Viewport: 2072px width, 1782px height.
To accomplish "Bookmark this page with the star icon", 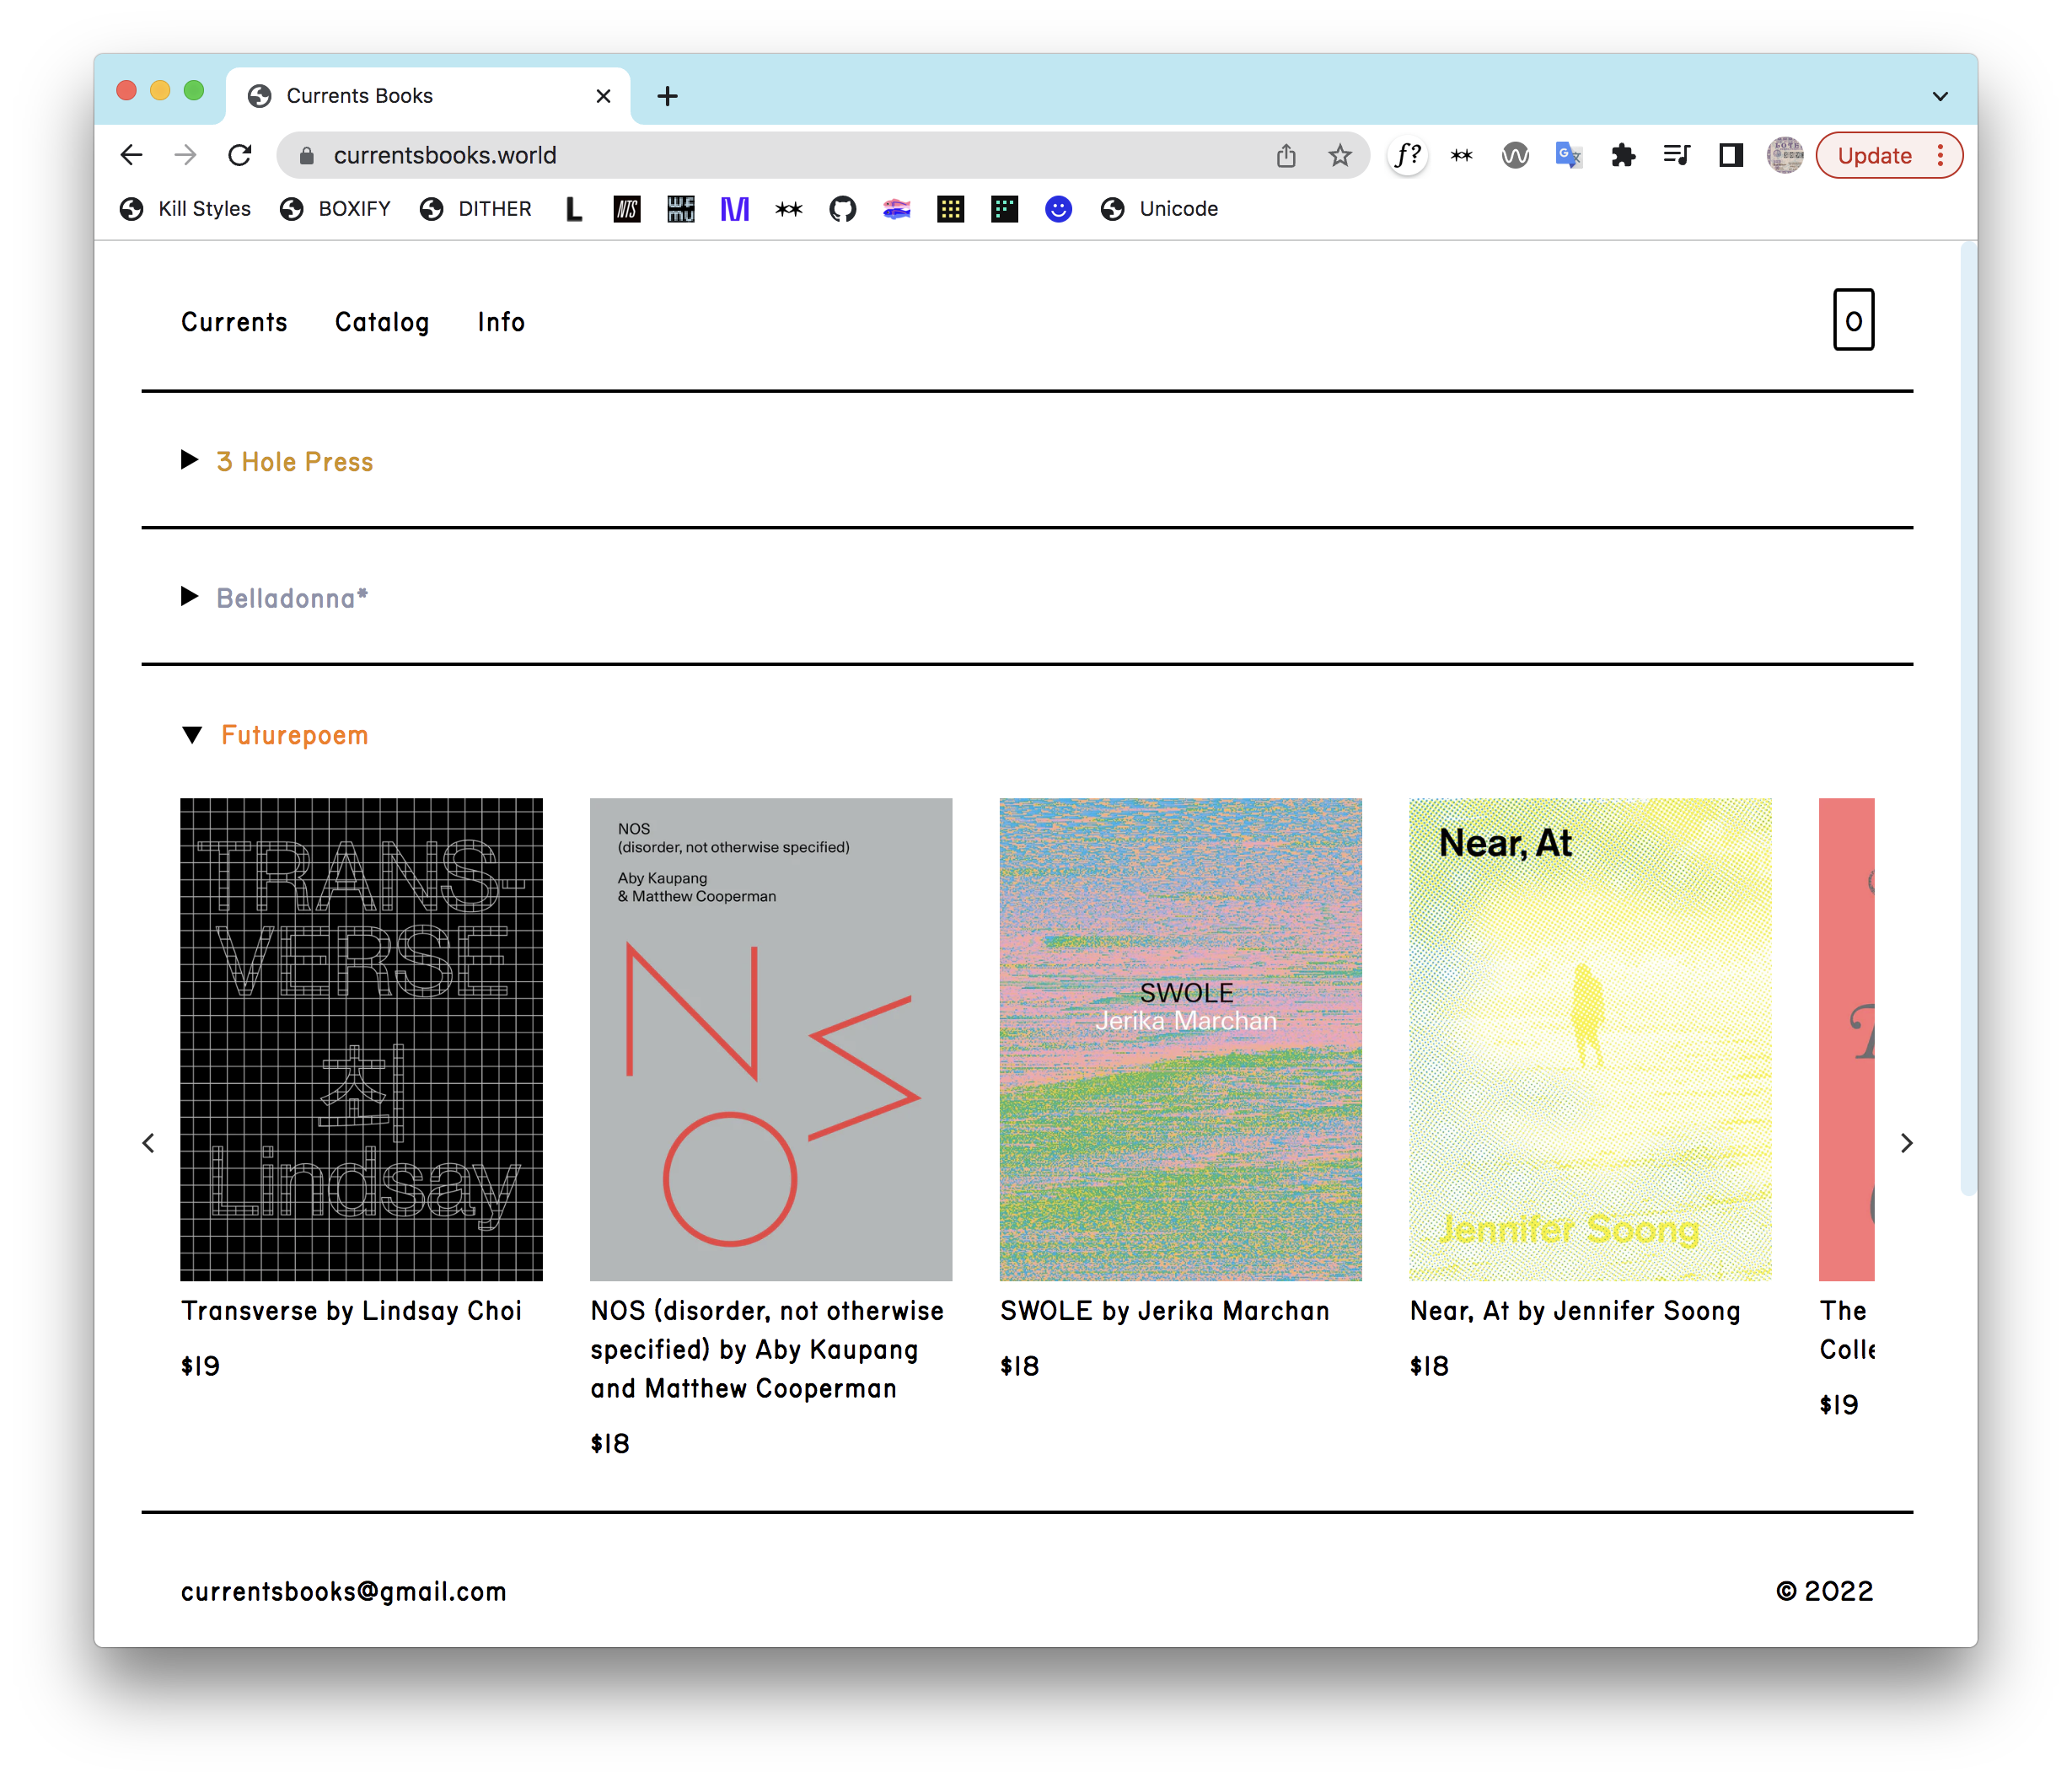I will pyautogui.click(x=1340, y=155).
